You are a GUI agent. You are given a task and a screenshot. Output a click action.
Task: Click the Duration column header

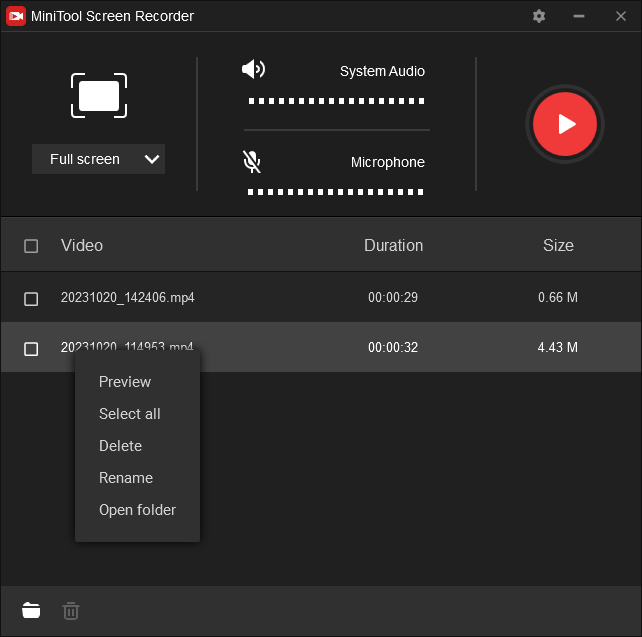coord(393,245)
